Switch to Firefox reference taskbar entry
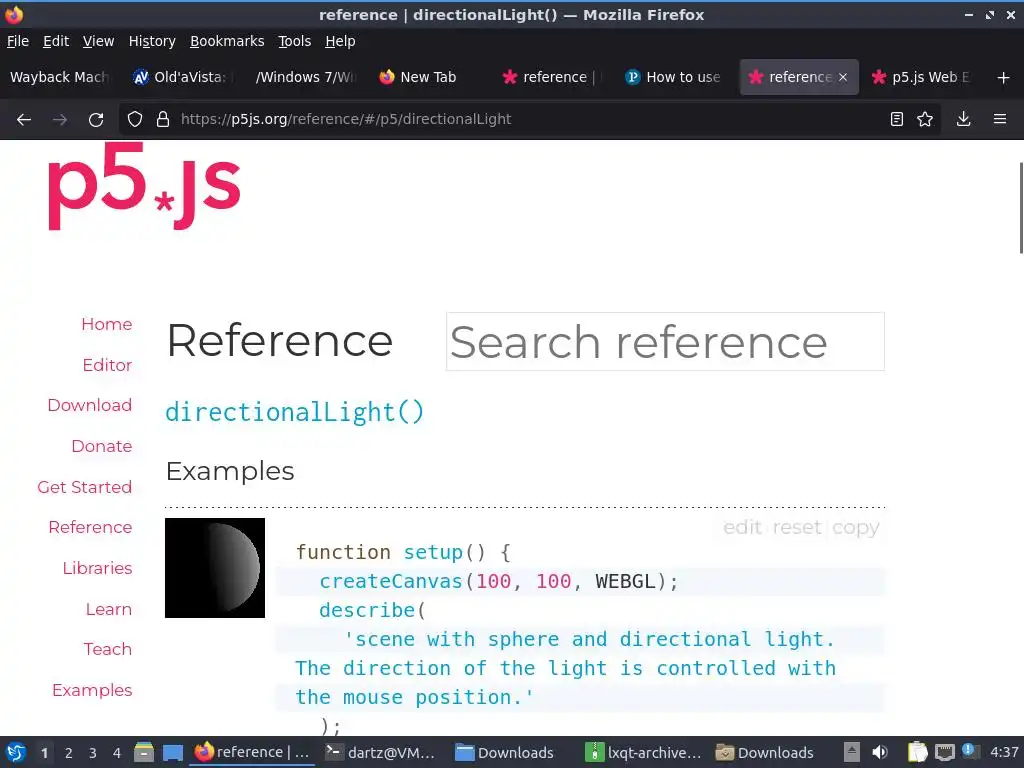The image size is (1024, 768). [252, 752]
